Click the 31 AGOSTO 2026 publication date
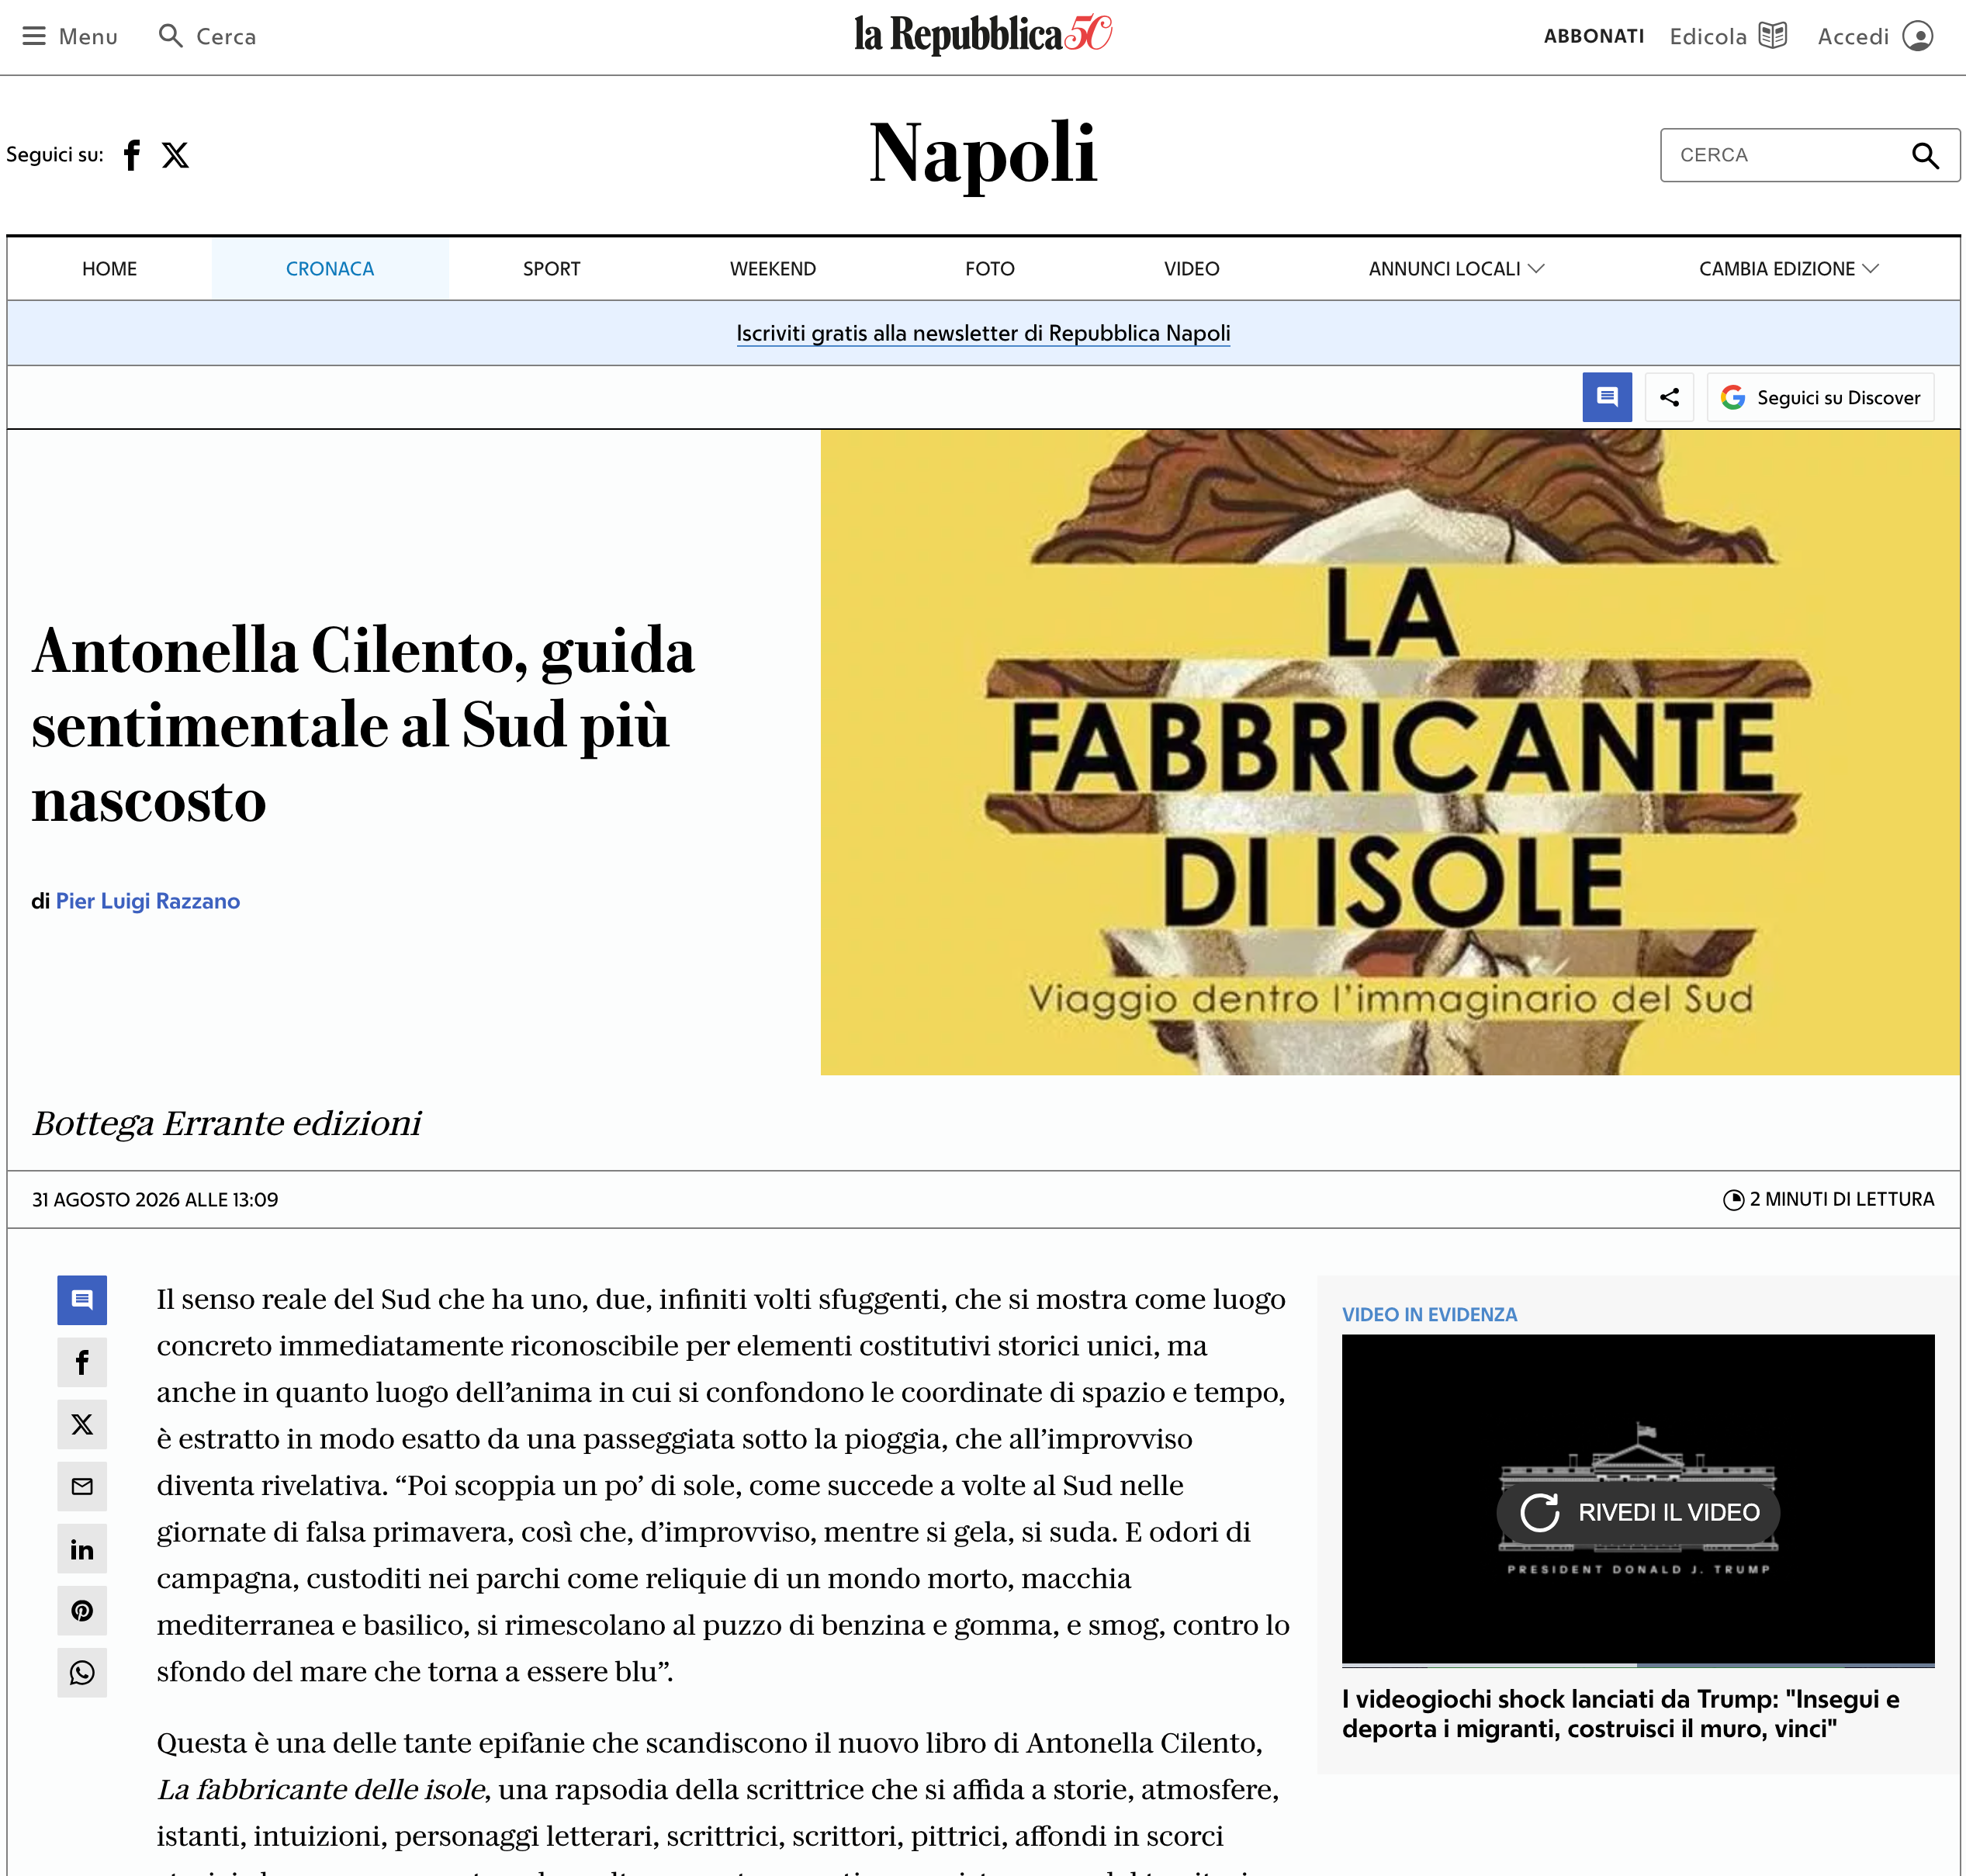Screen dimensions: 1966x1876 [x=155, y=1199]
